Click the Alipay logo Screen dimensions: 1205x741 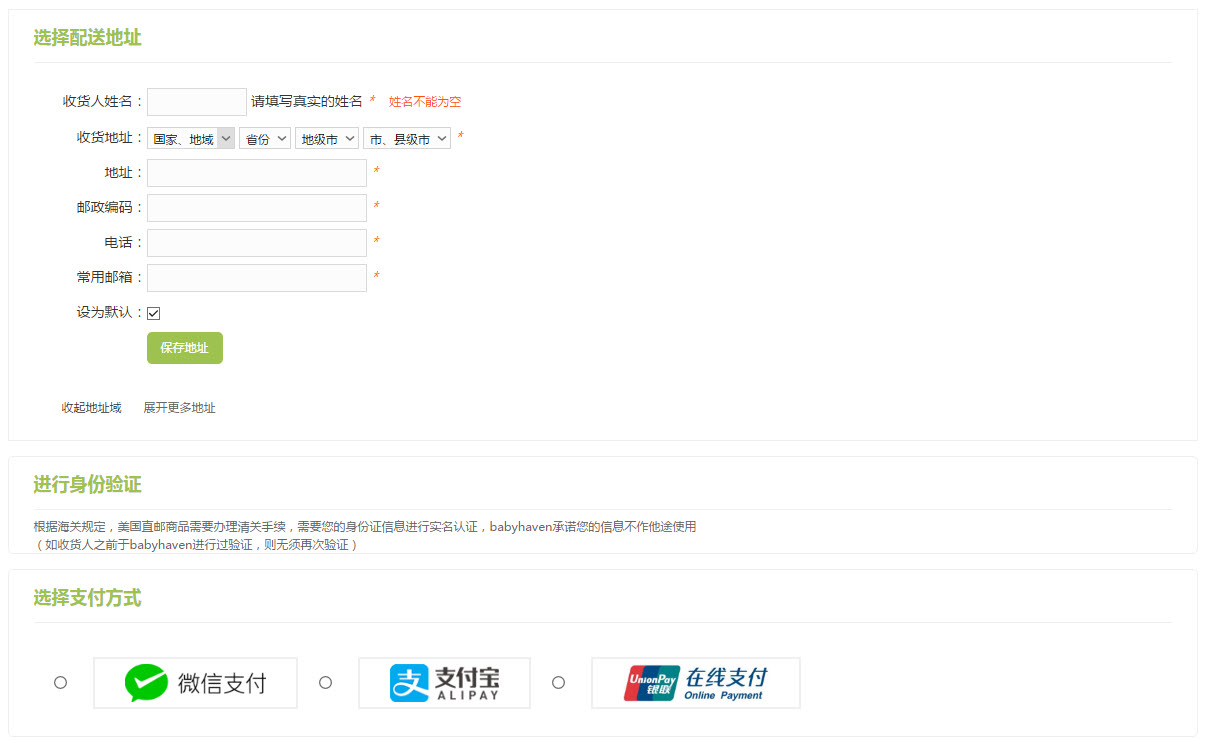[x=444, y=683]
